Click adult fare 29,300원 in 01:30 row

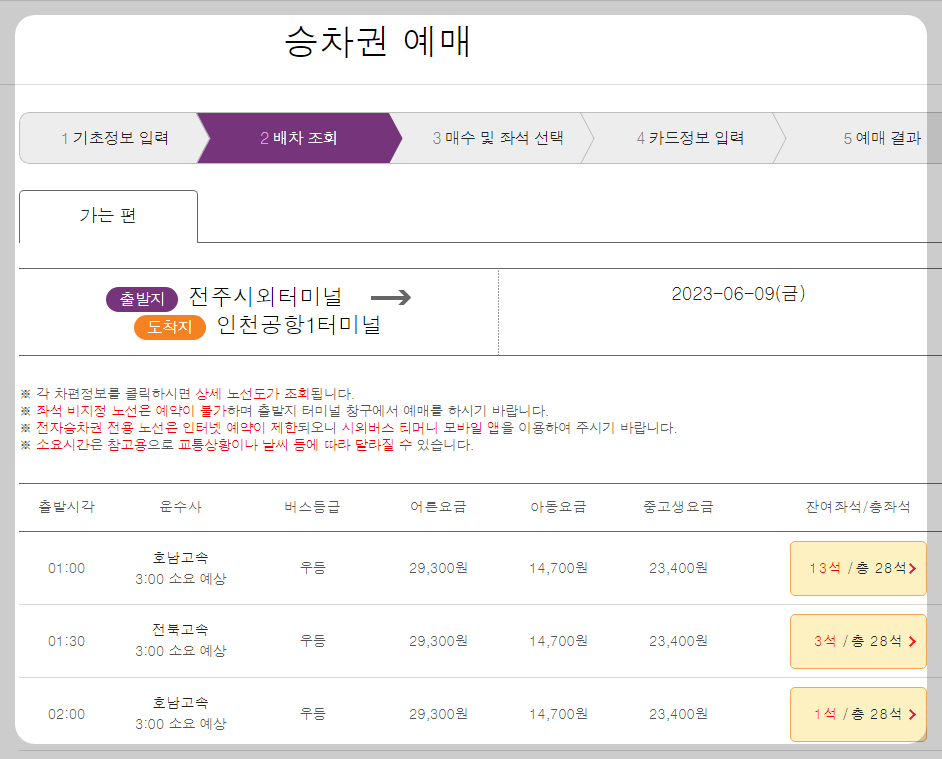438,641
